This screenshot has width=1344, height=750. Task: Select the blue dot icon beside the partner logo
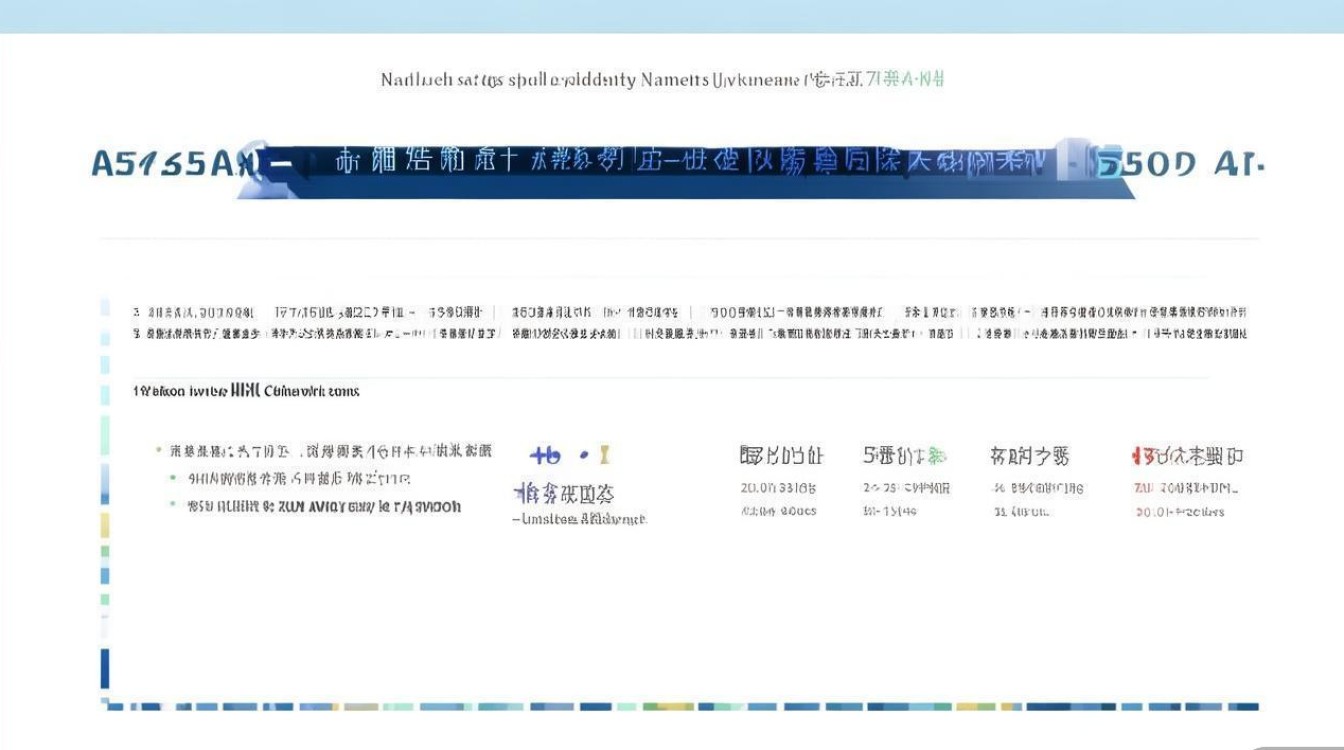click(583, 455)
